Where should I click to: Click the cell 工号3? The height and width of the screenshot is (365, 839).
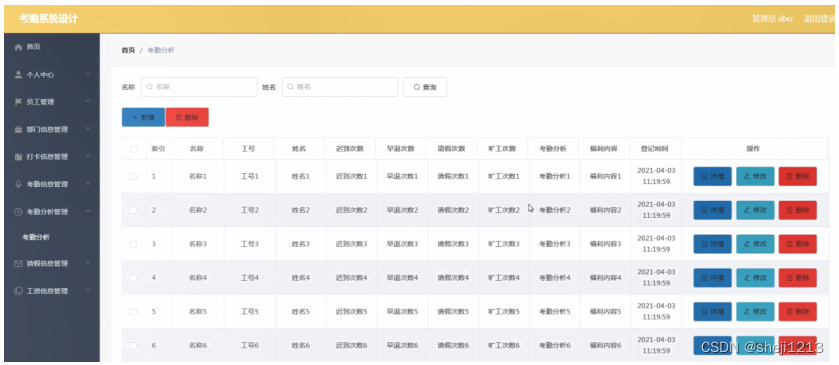coord(249,244)
